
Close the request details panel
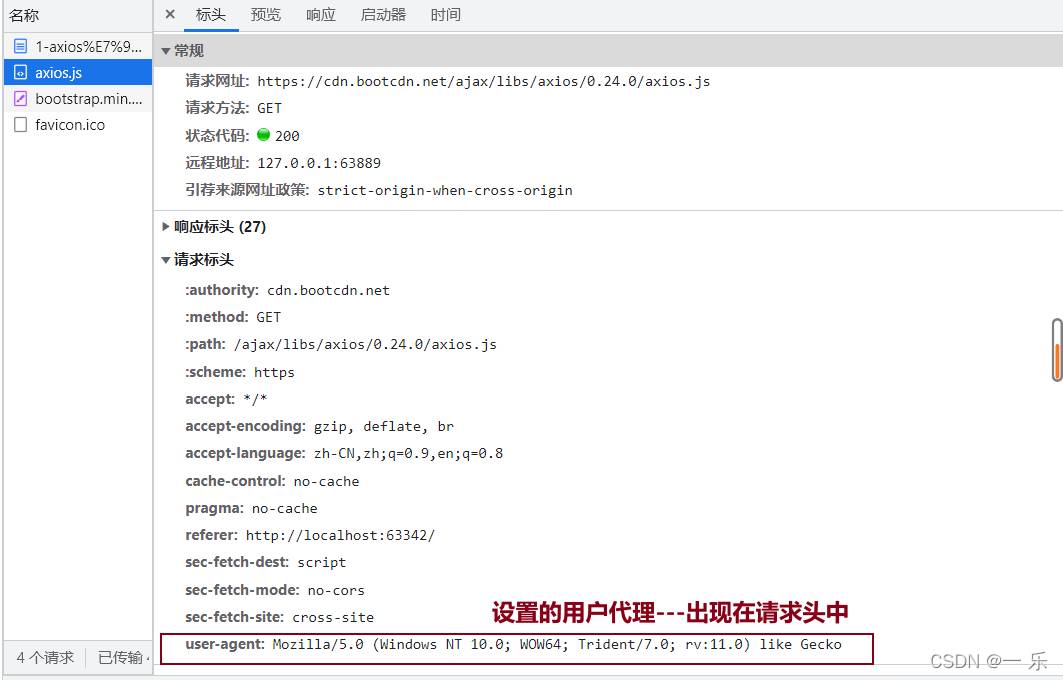(x=170, y=14)
